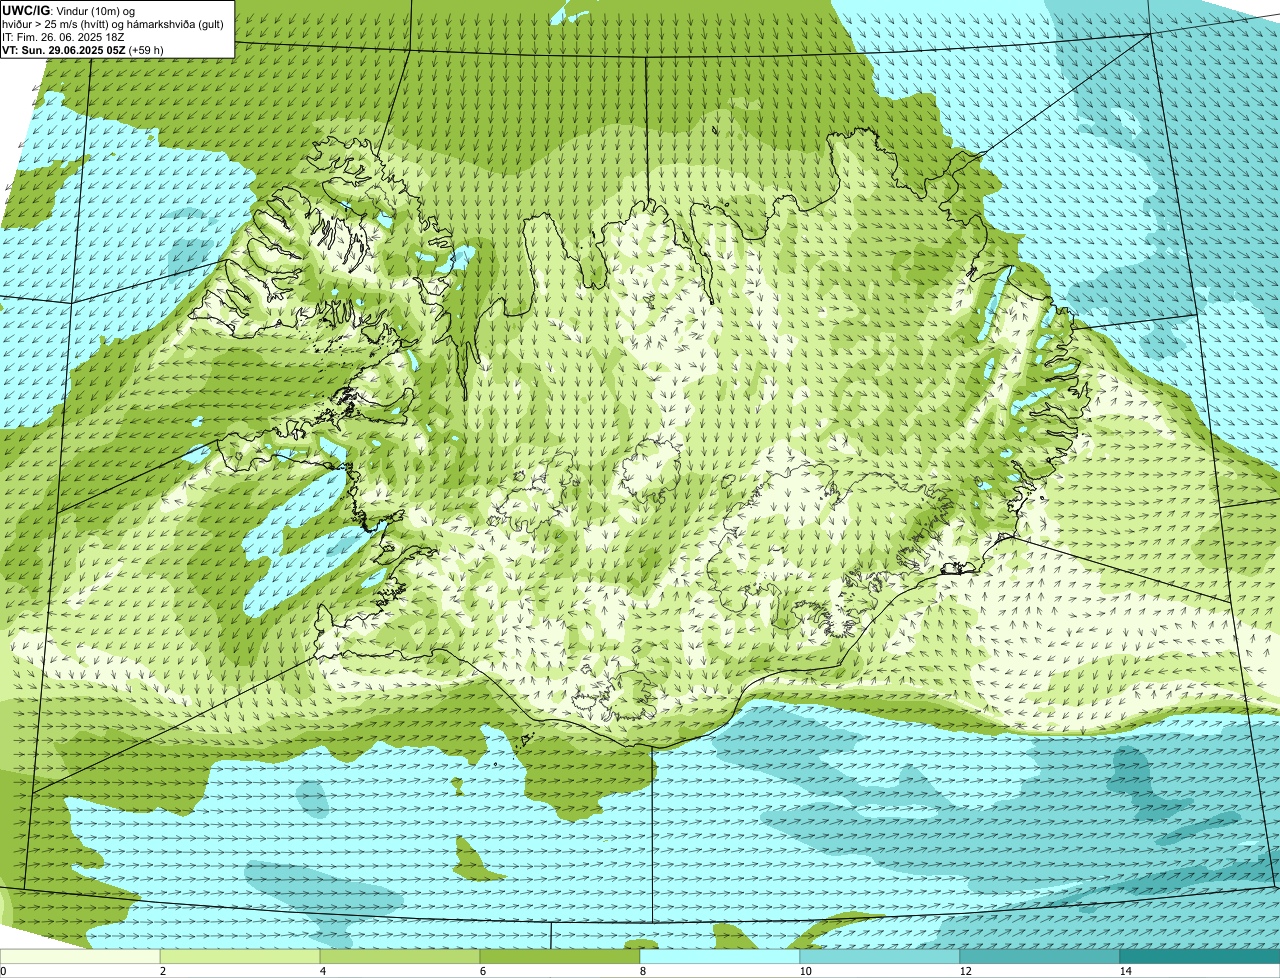Click the legend value '6'
1280x978 pixels.
point(482,971)
